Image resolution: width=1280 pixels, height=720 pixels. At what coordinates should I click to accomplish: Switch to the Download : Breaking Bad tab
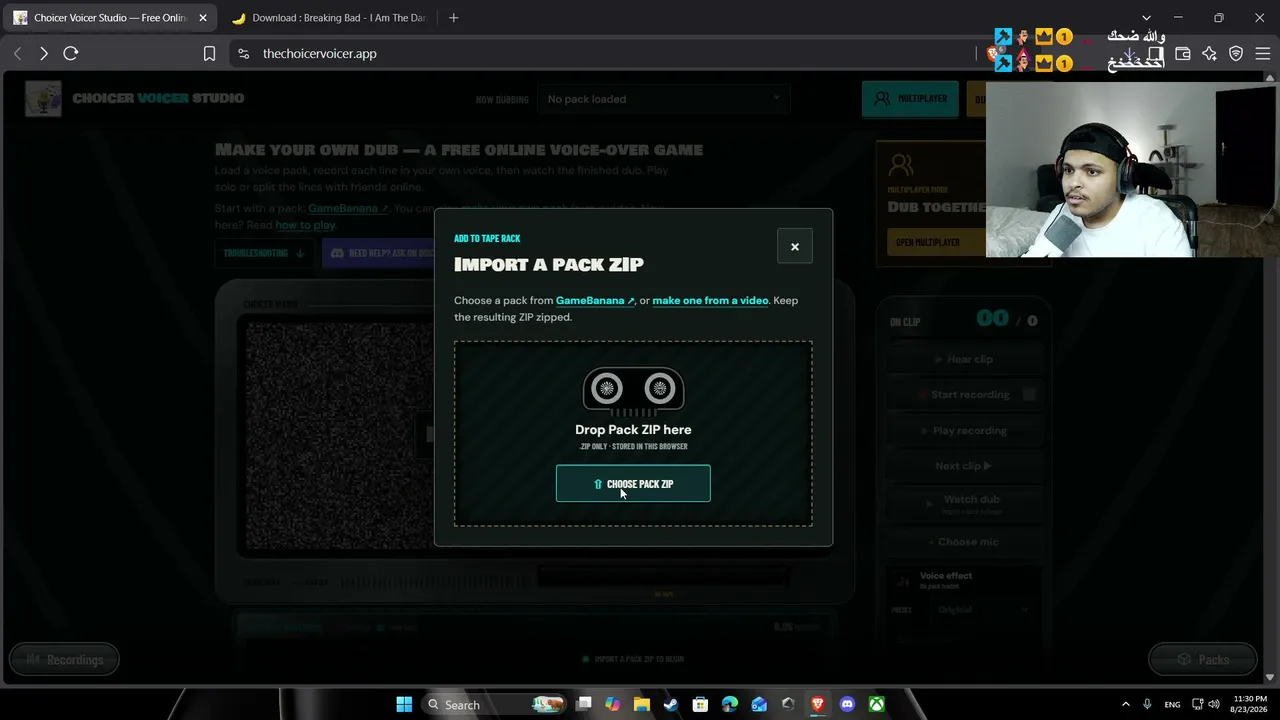328,18
